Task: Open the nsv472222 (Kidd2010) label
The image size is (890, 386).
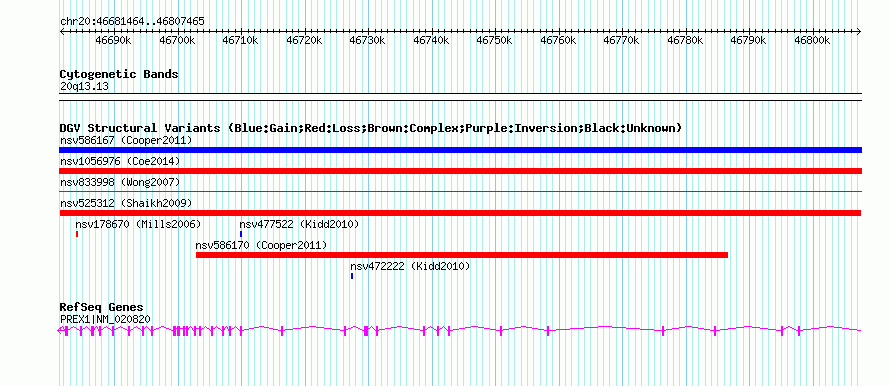Action: [410, 266]
